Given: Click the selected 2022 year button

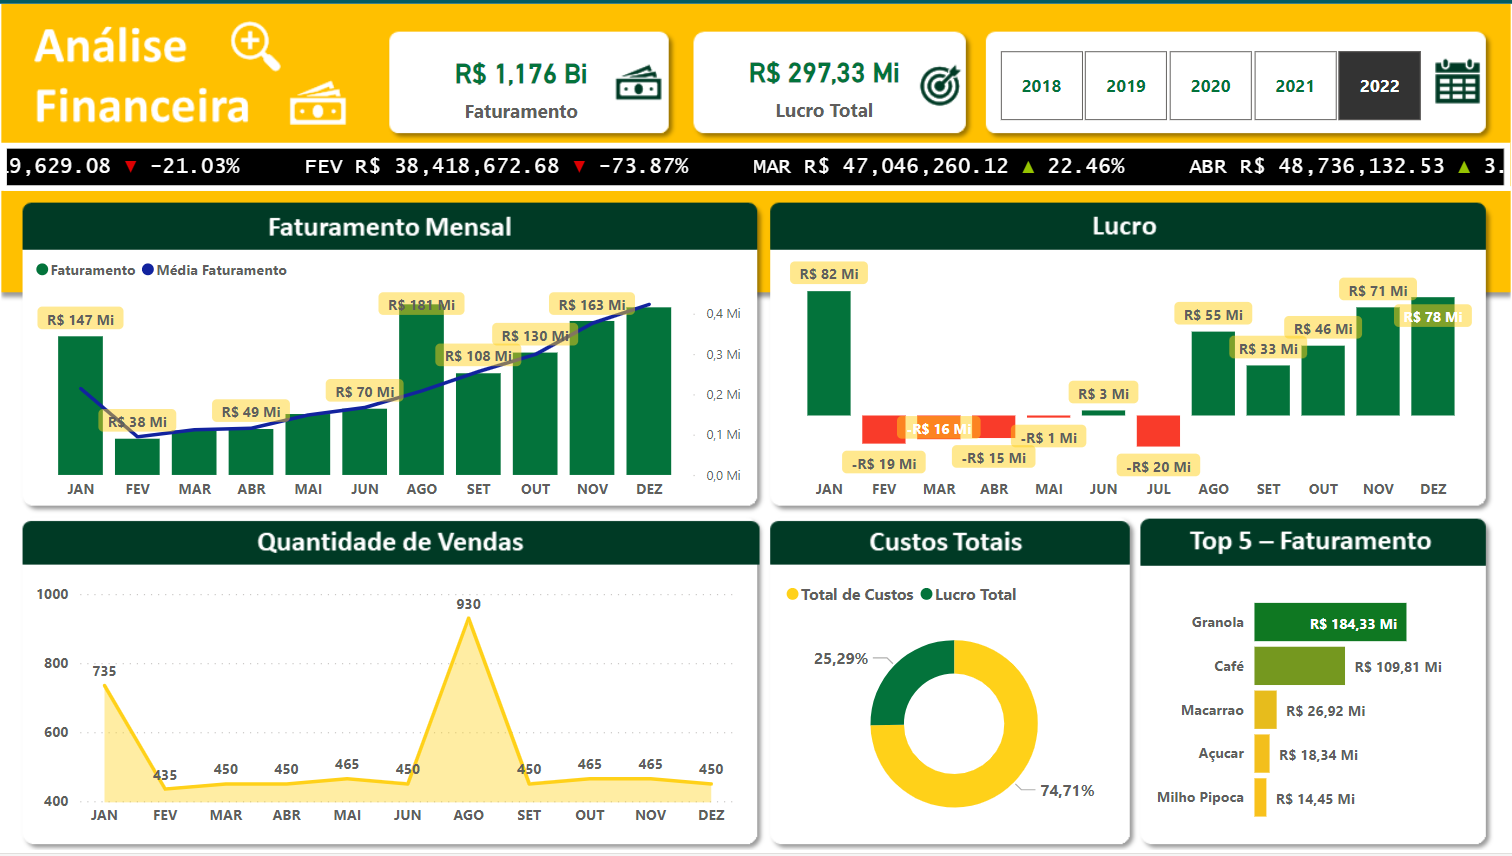Looking at the screenshot, I should click(1379, 86).
